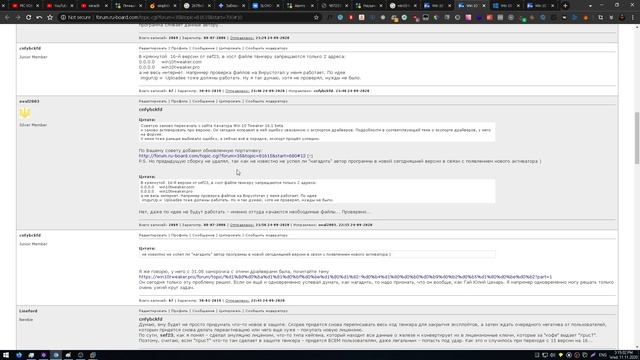Open network status in the system tray

545,355
